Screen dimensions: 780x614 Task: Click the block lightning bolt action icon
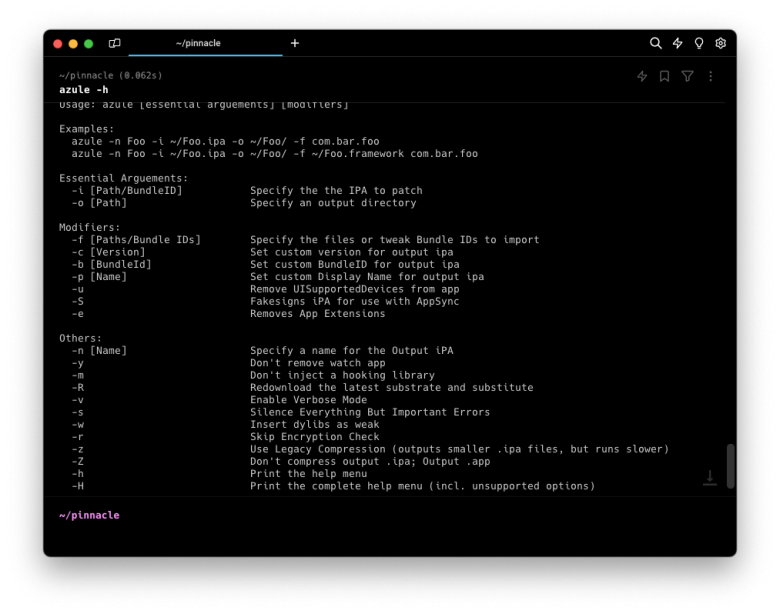tap(642, 76)
